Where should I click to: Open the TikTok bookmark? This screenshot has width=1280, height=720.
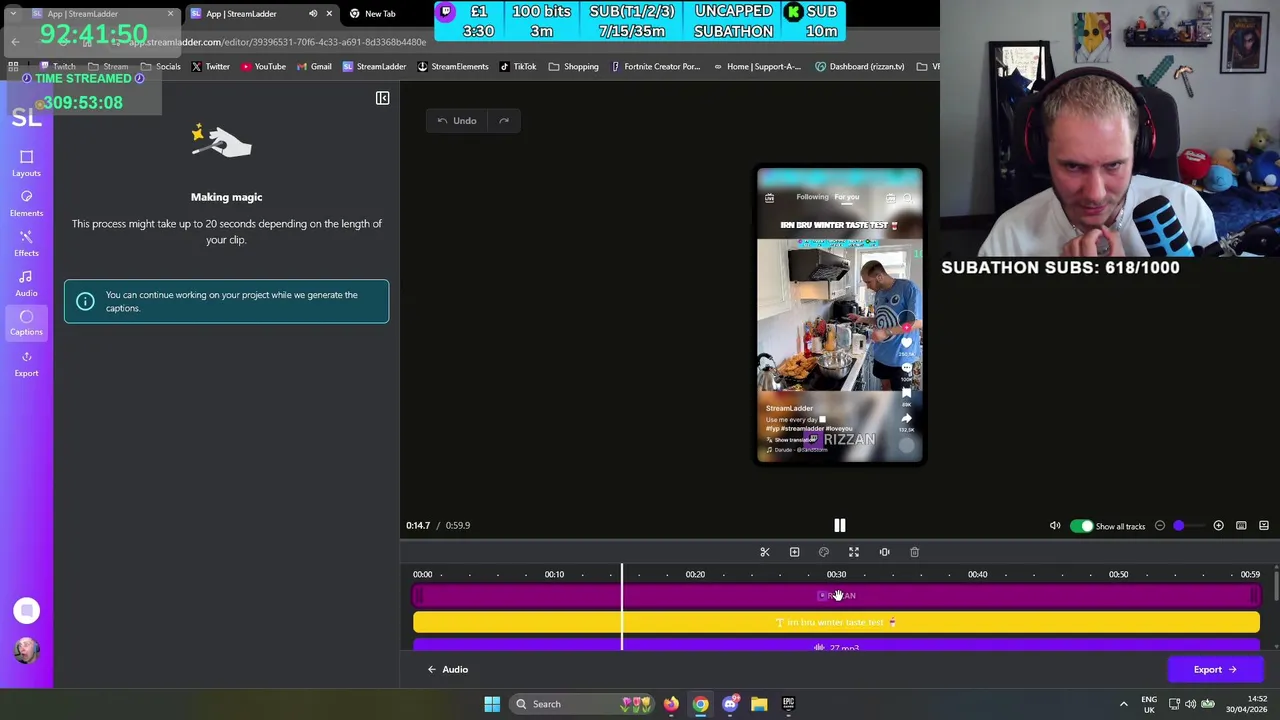(518, 67)
